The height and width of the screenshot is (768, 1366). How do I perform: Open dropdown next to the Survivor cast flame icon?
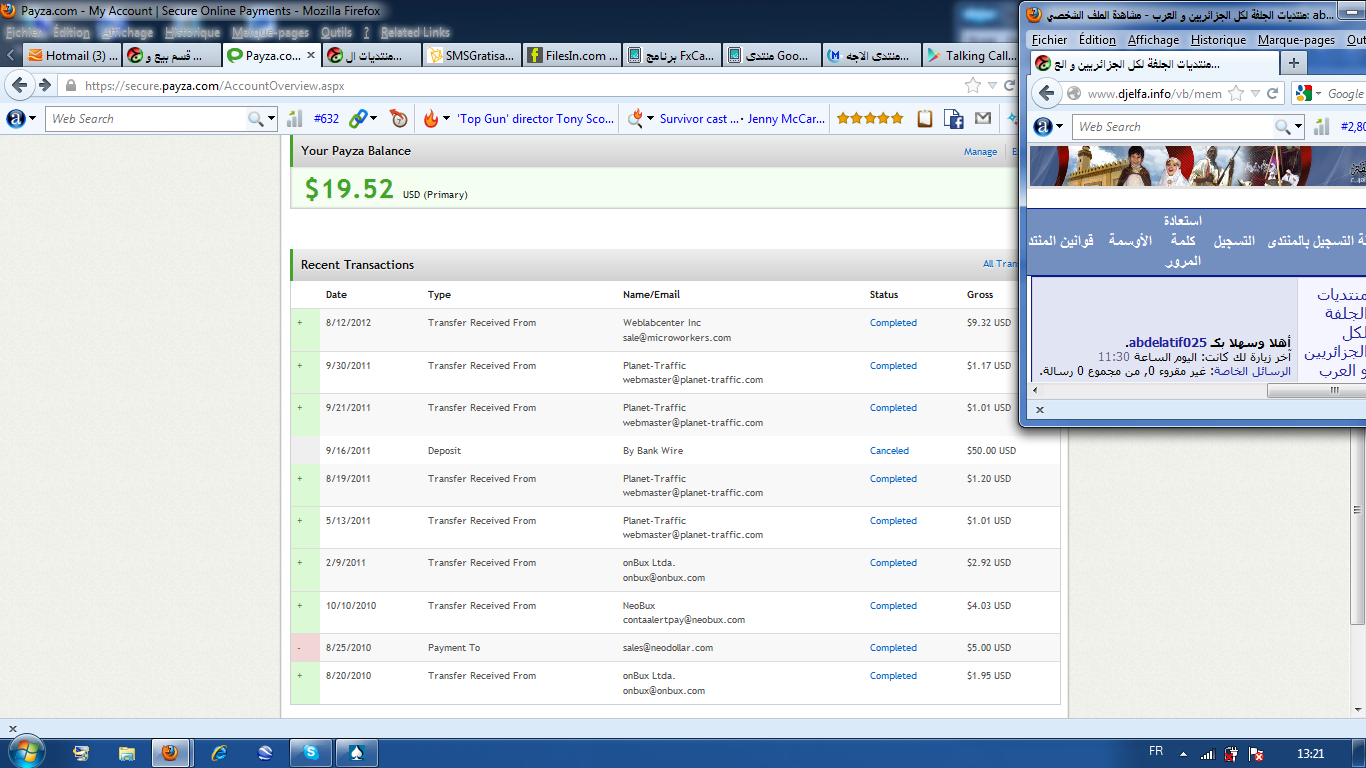pyautogui.click(x=649, y=119)
